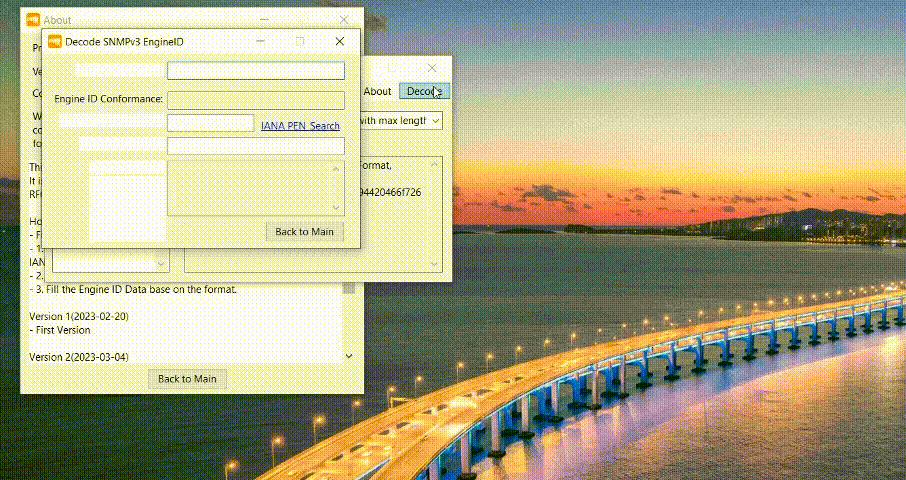Click the input field below the IANA PEN Search row
This screenshot has height=480, width=906.
256,146
